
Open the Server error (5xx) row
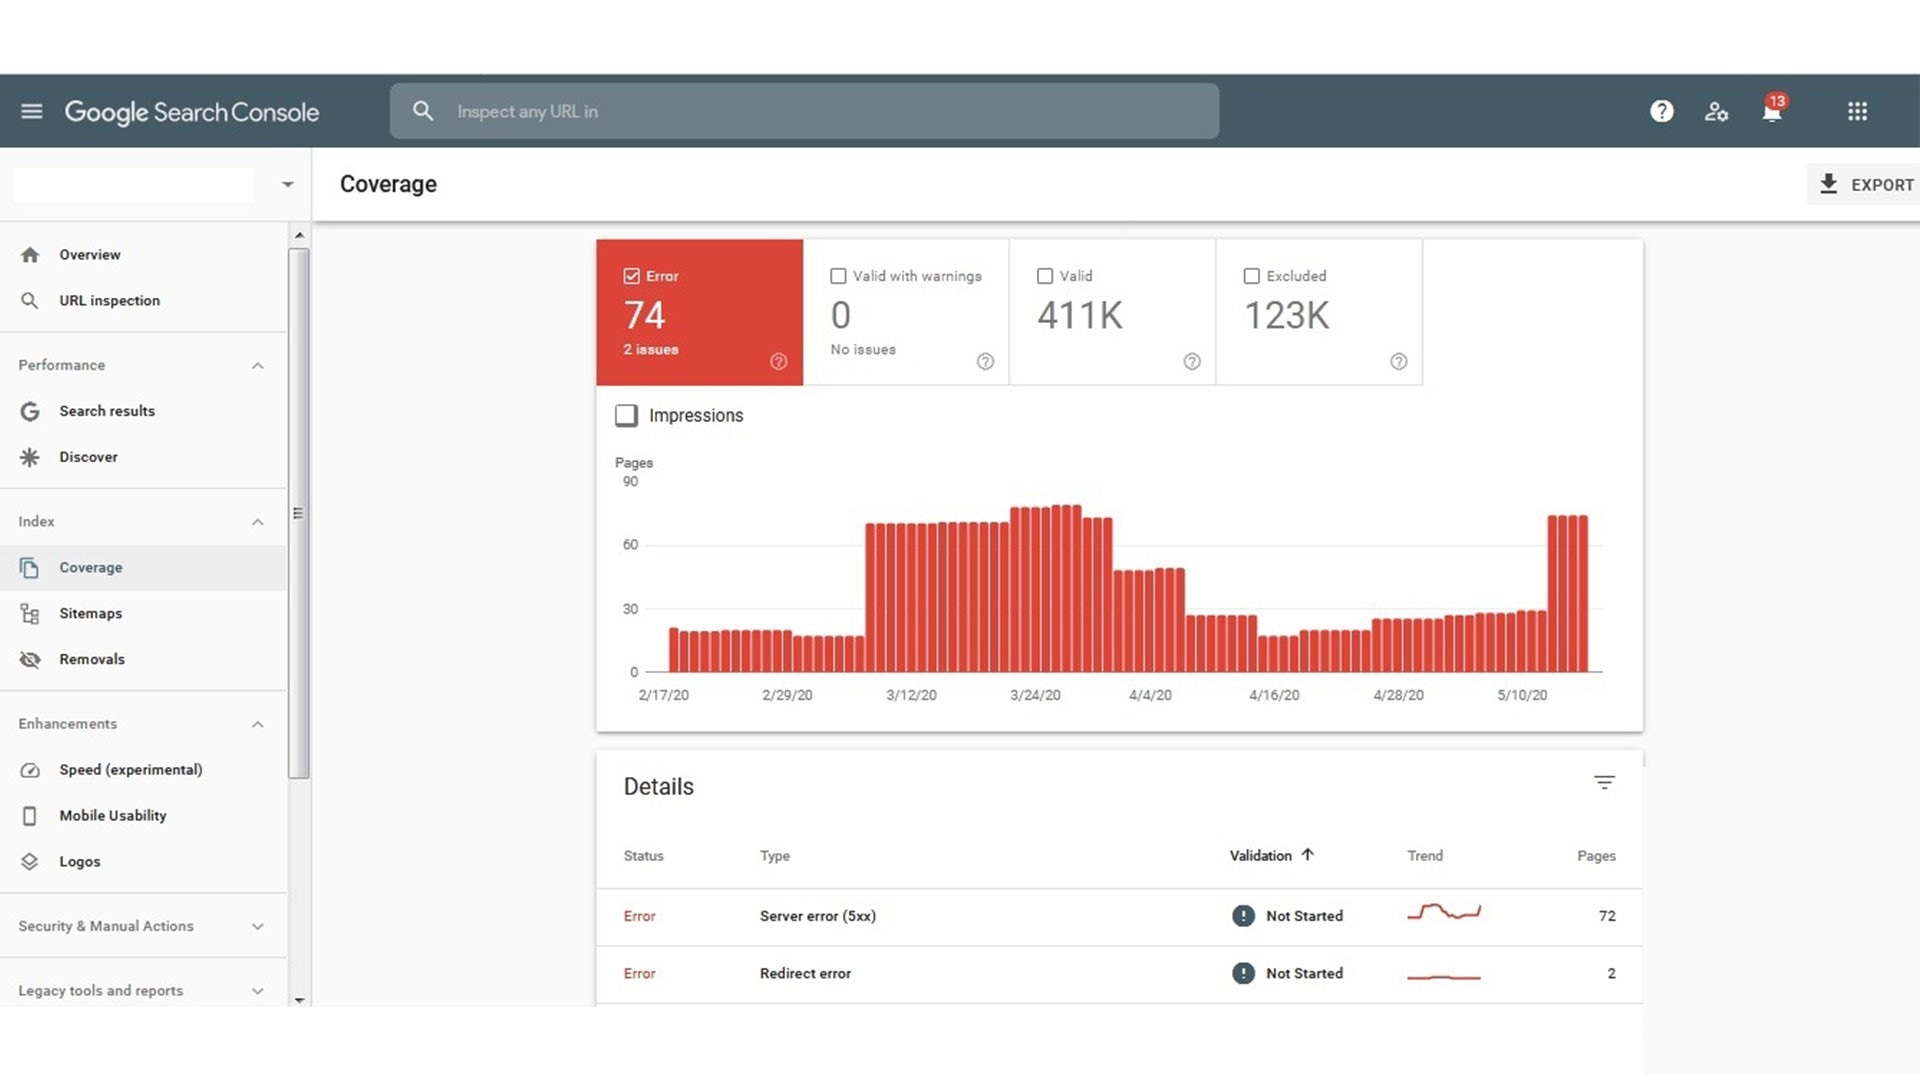tap(817, 916)
